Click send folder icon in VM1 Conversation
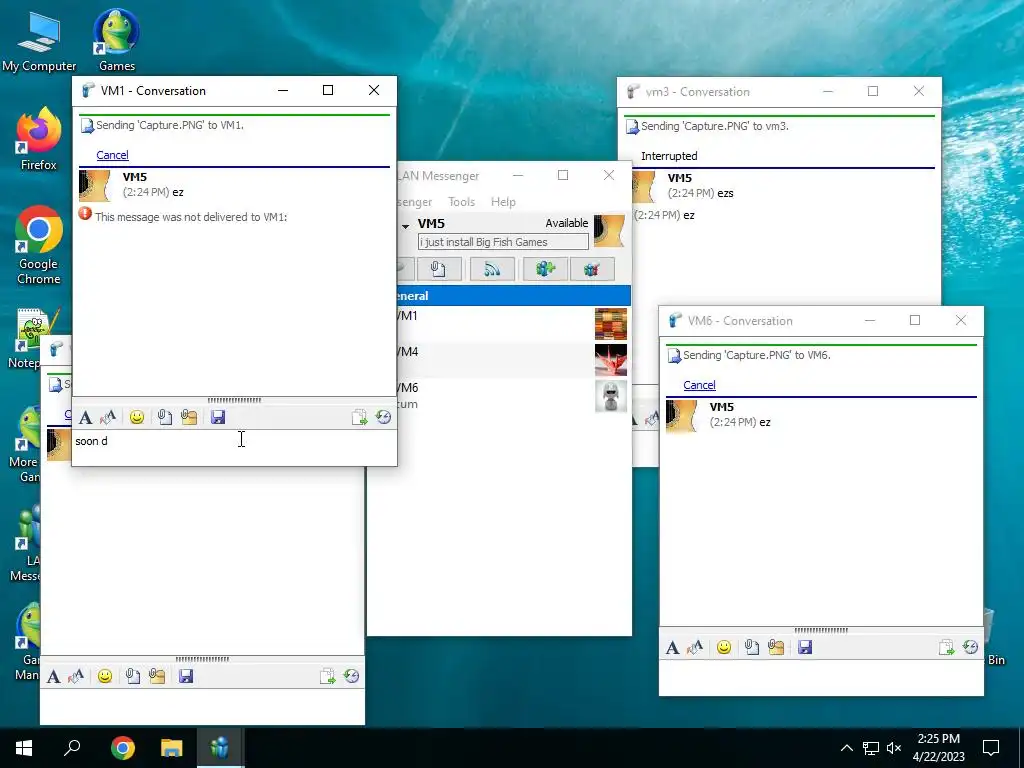Viewport: 1024px width, 768px height. 189,417
